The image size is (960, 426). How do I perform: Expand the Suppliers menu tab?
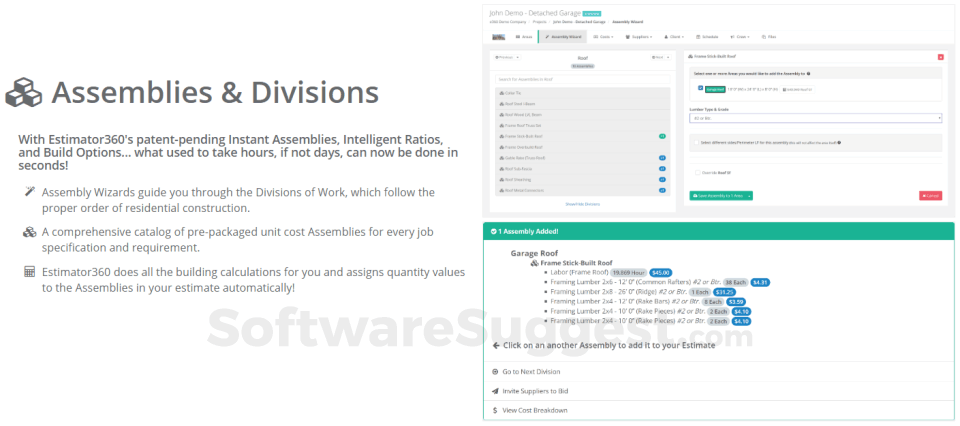tap(639, 37)
